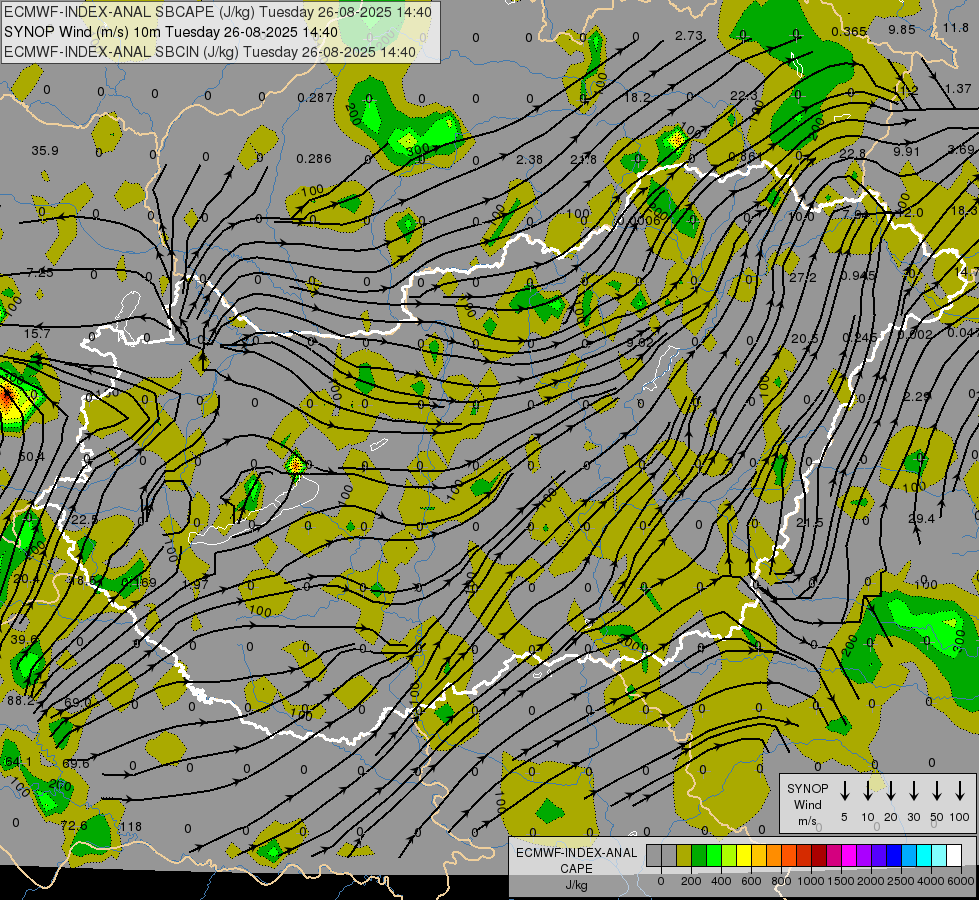Click the 2.73 value on the map
979x900 pixels.
(x=689, y=36)
